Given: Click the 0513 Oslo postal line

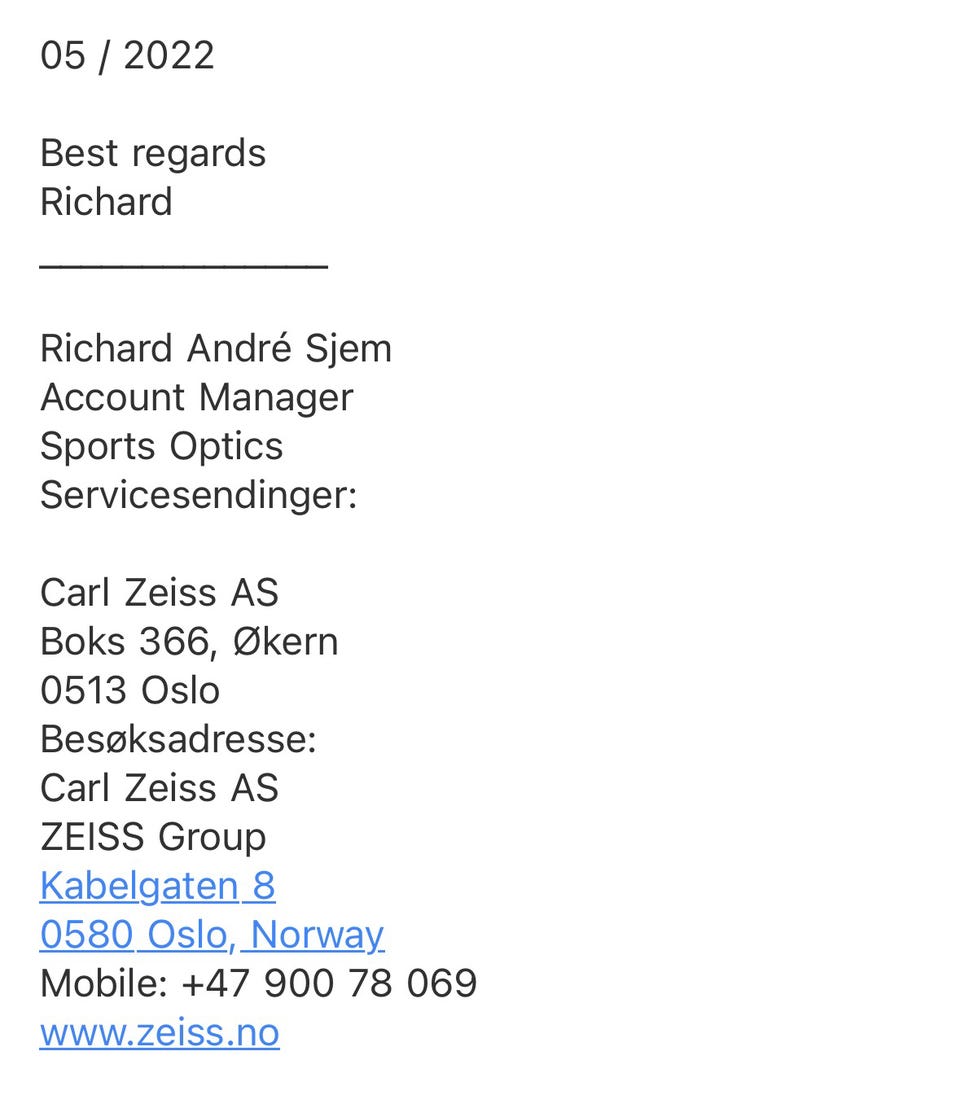Looking at the screenshot, I should 129,690.
